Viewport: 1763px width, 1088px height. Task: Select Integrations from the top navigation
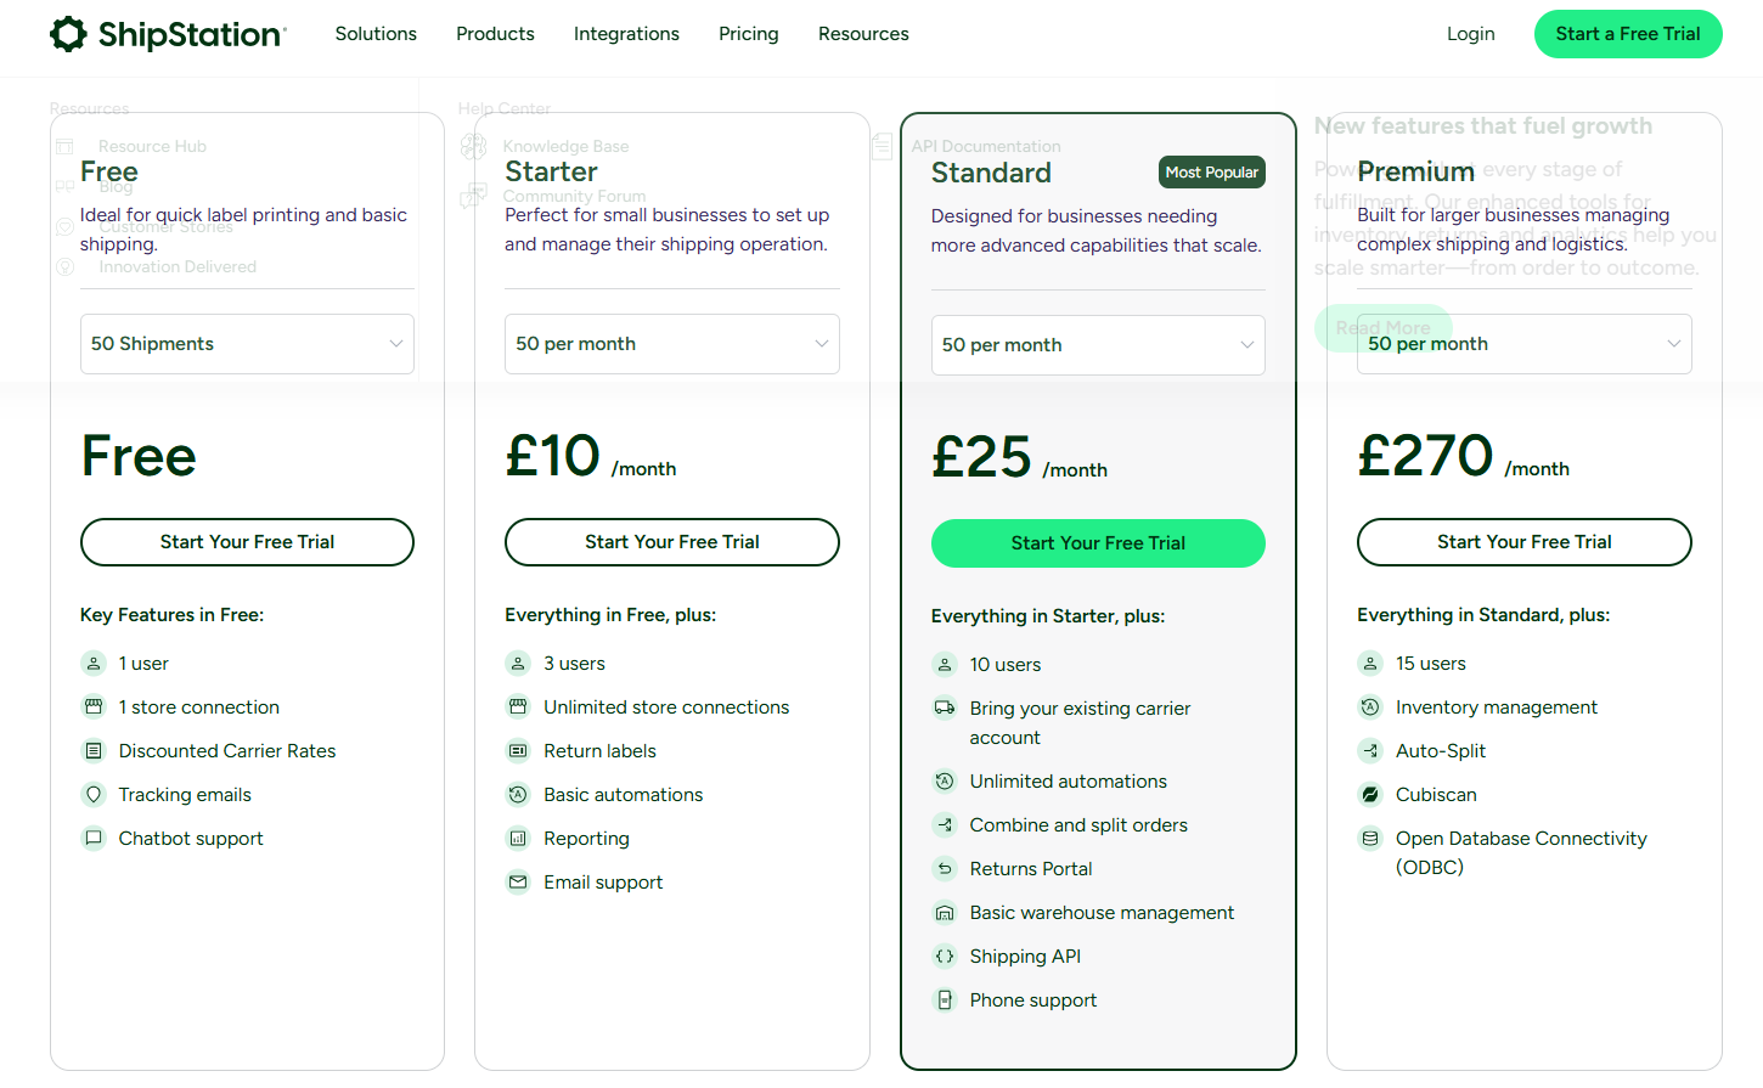(626, 33)
